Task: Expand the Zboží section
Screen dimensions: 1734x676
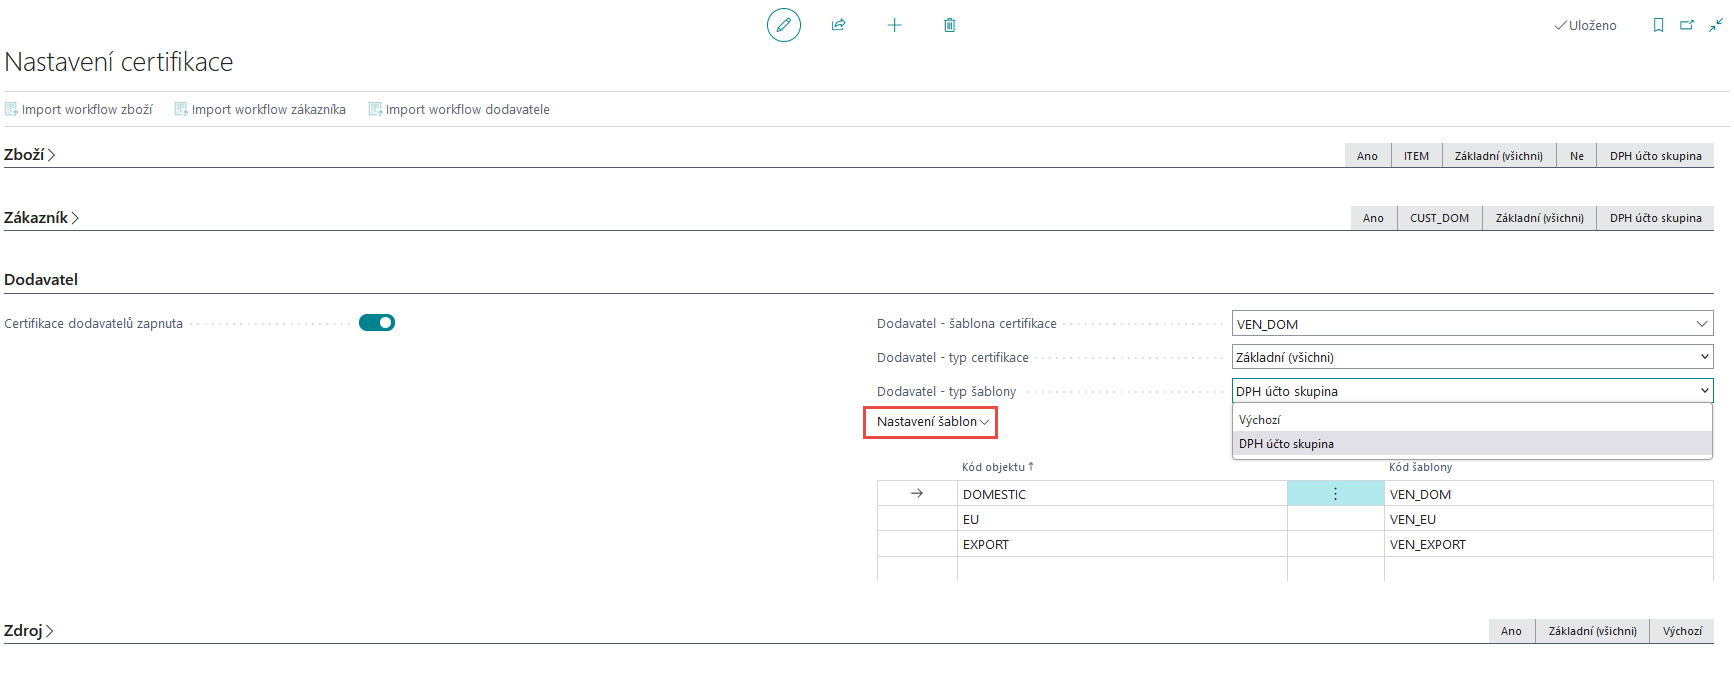Action: point(30,155)
